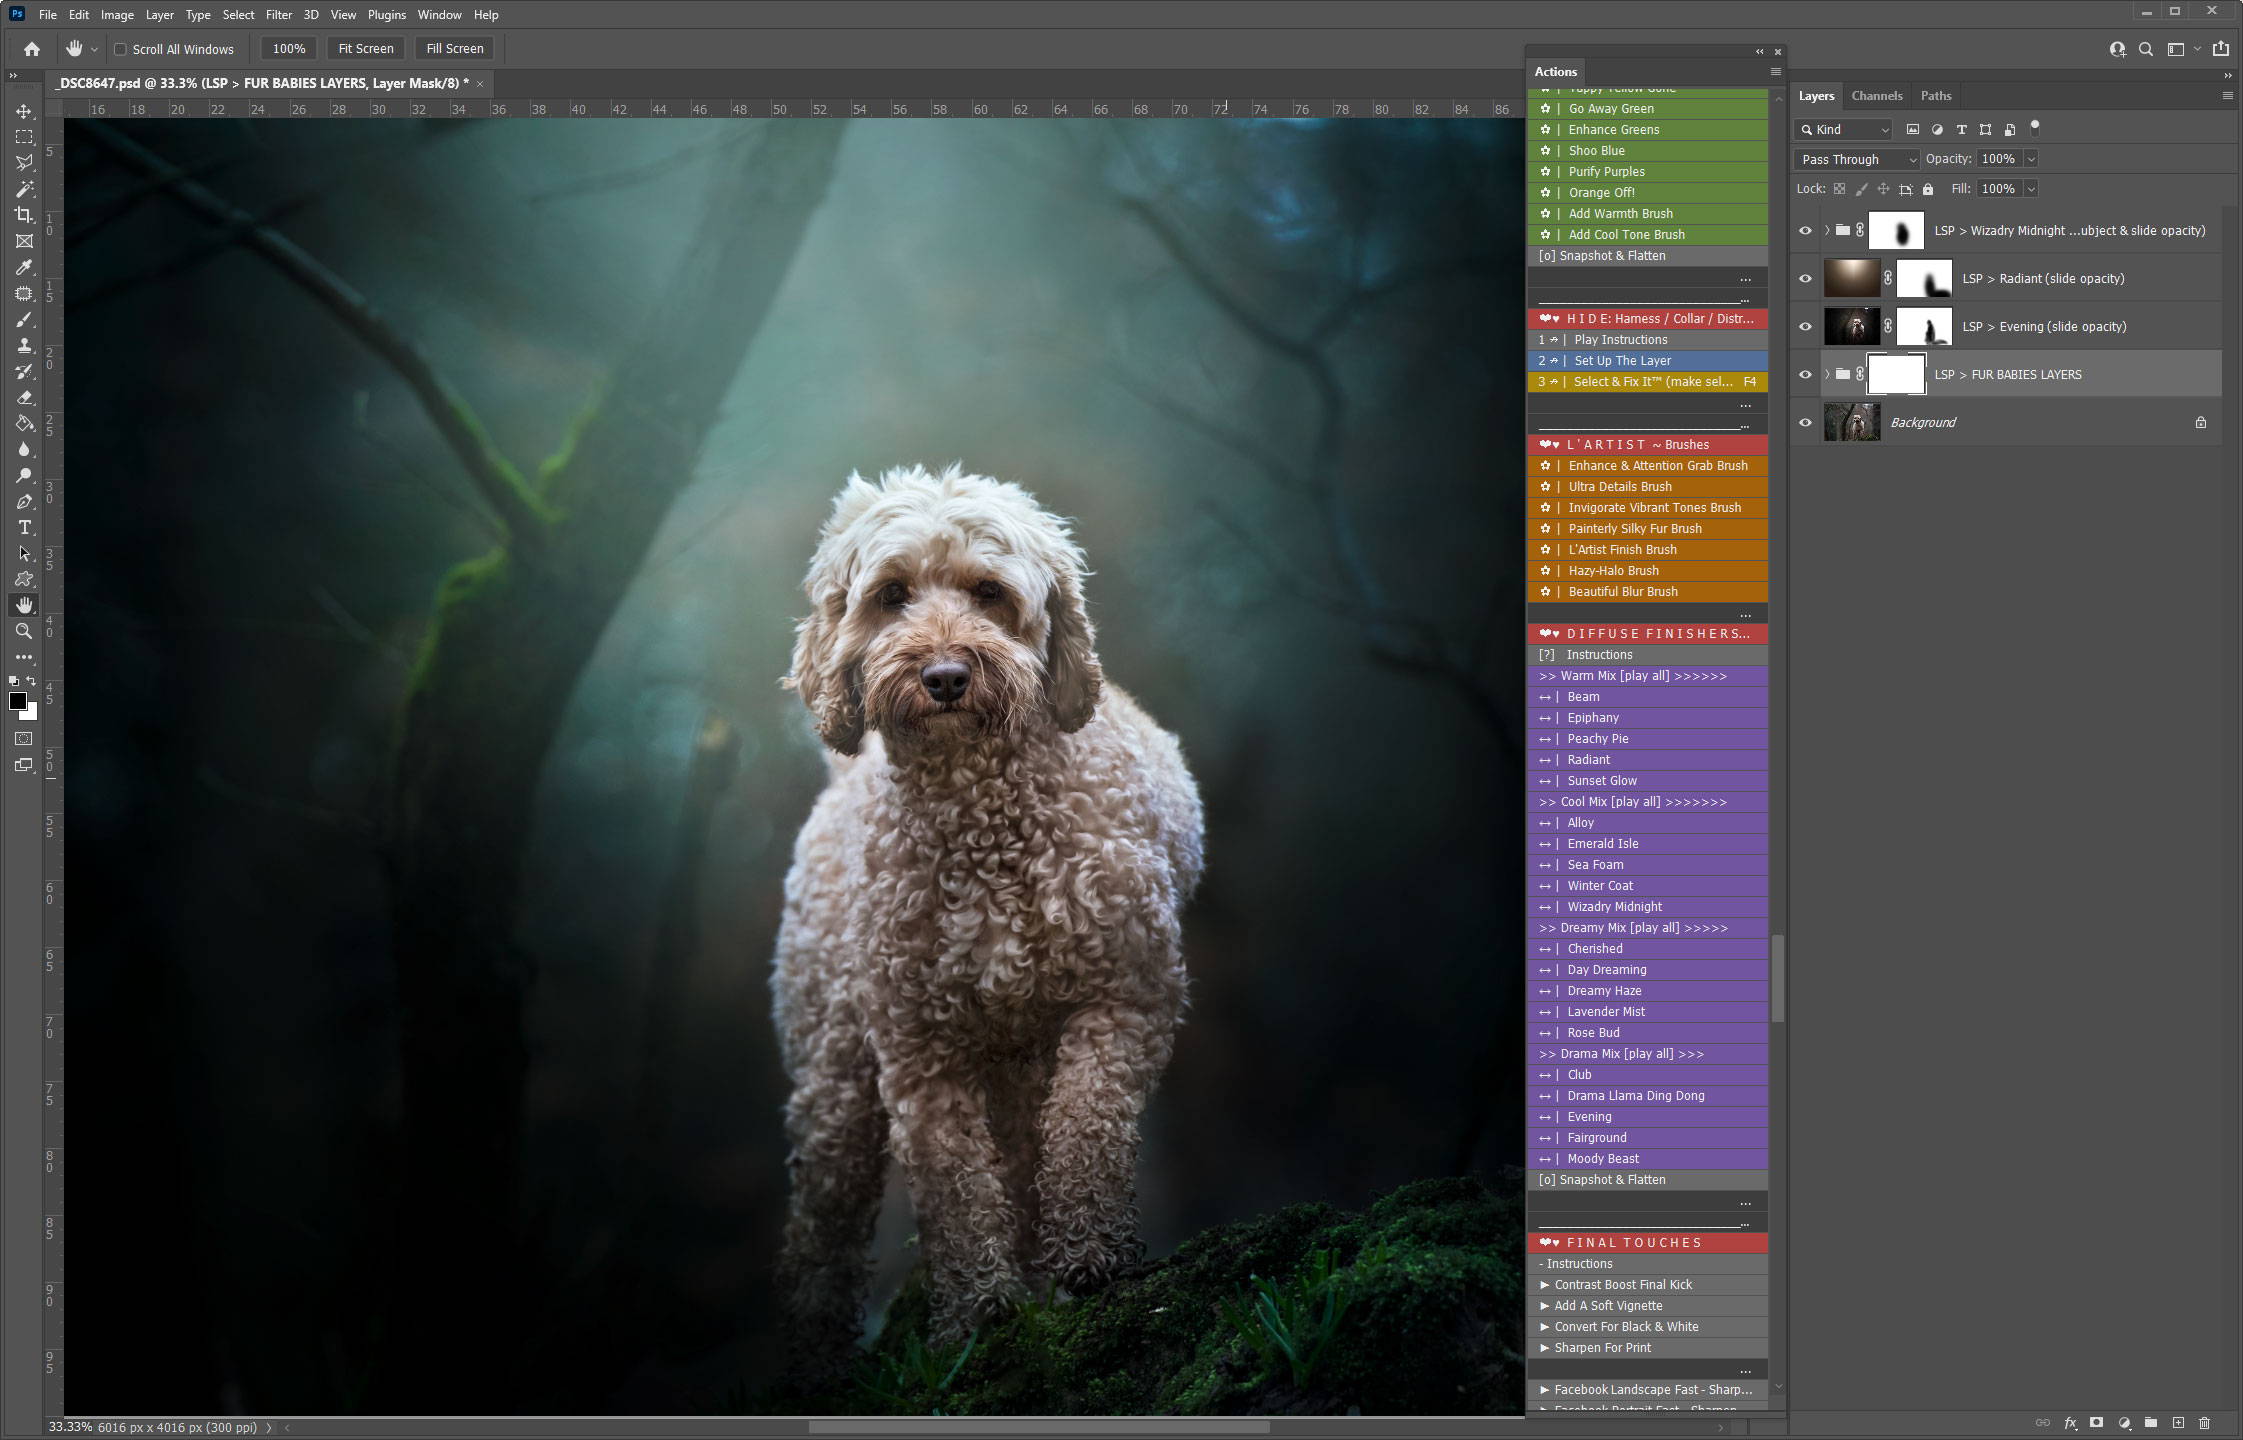Click the Home icon in options bar
Screen dimensions: 2243x1440
32,49
